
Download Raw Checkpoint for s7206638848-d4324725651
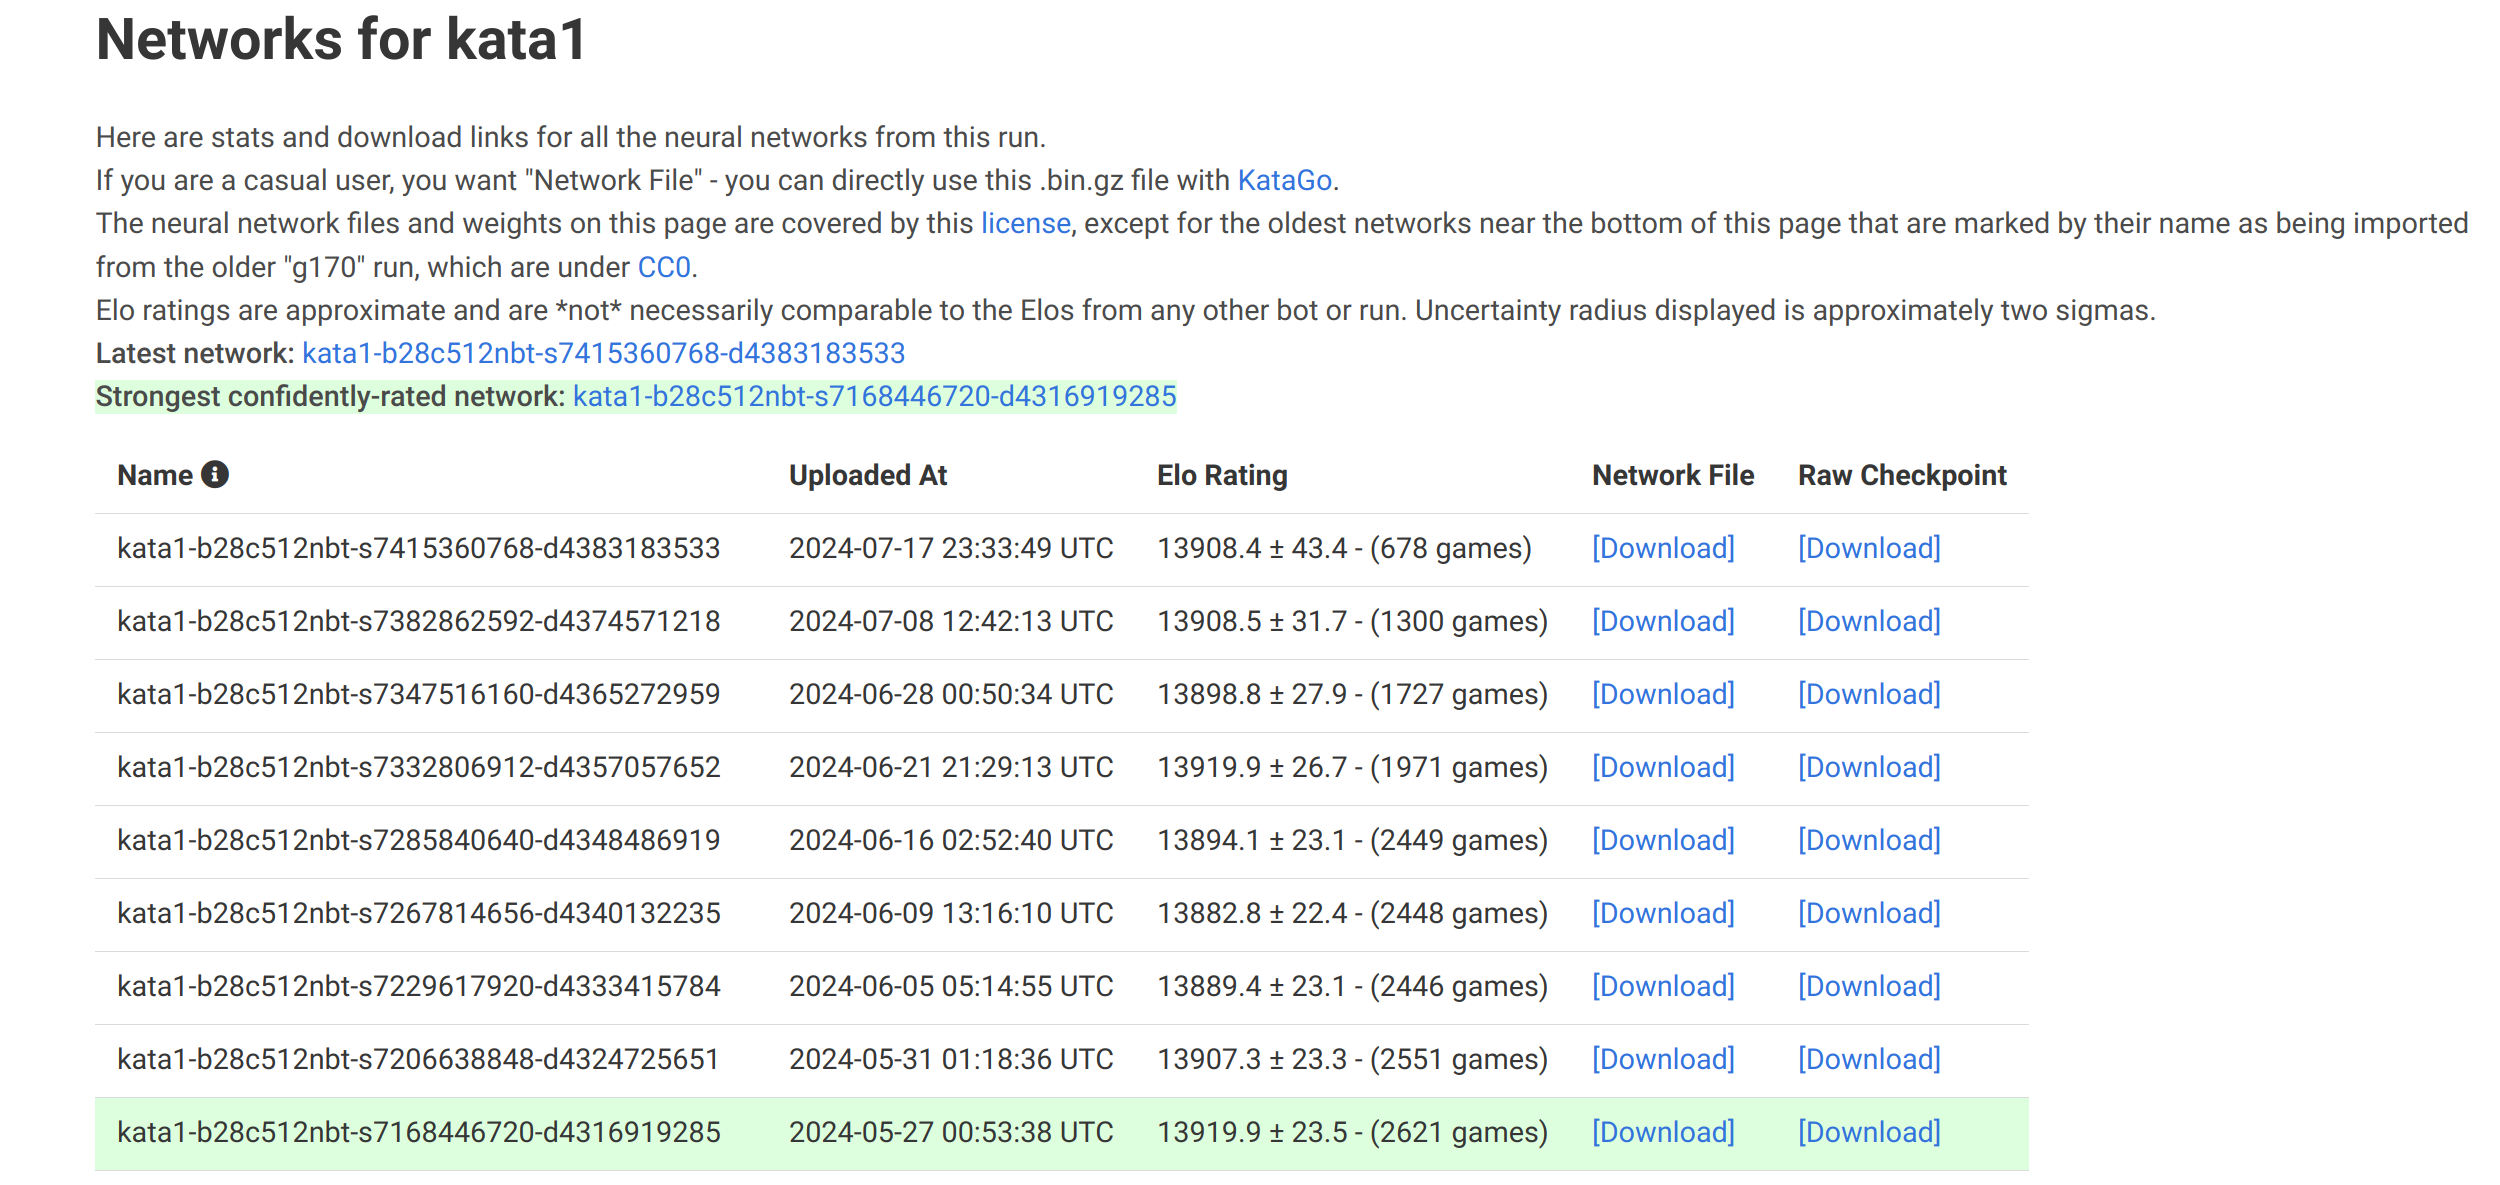(x=1869, y=1059)
